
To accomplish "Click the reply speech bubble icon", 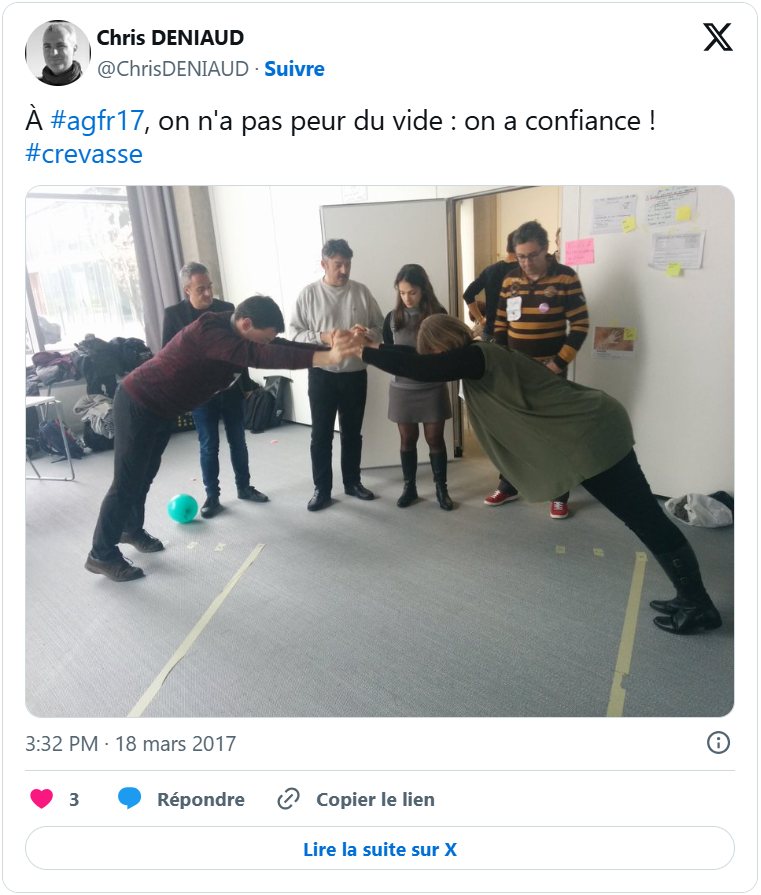I will pos(130,799).
